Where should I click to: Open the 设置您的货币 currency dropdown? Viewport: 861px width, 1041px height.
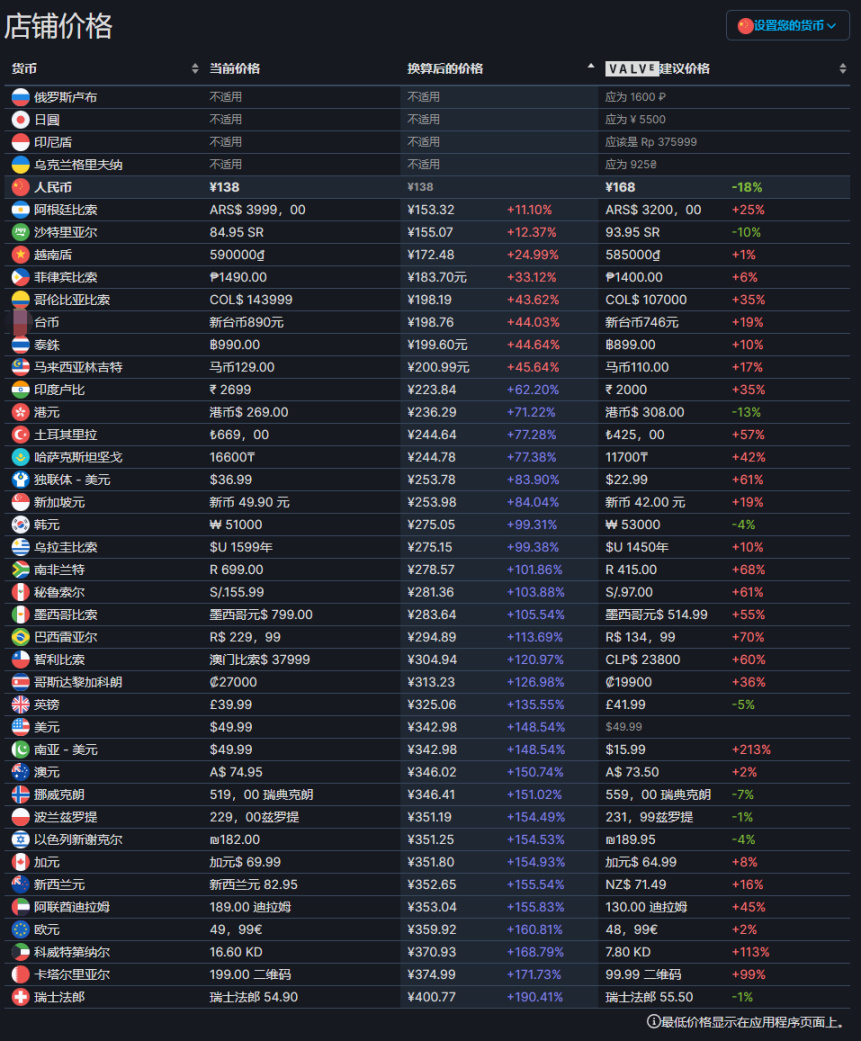tap(787, 26)
